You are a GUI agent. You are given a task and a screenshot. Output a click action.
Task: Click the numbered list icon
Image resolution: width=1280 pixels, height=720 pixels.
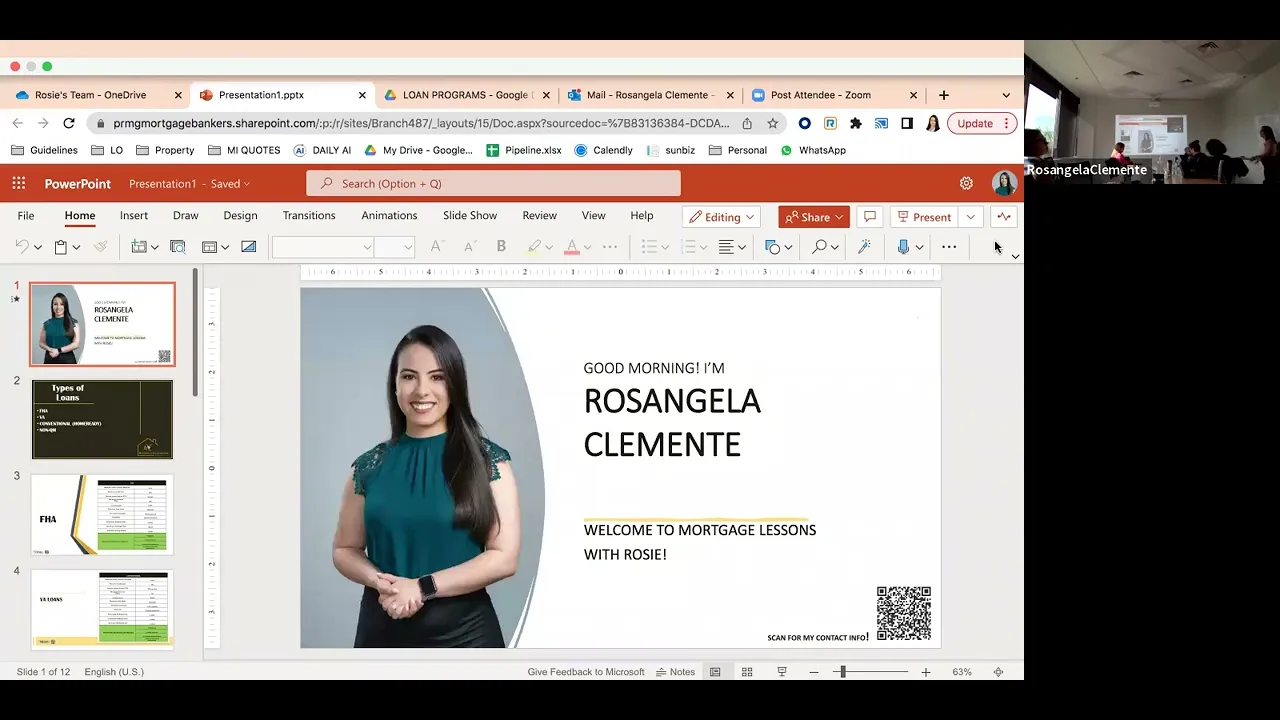pyautogui.click(x=687, y=247)
